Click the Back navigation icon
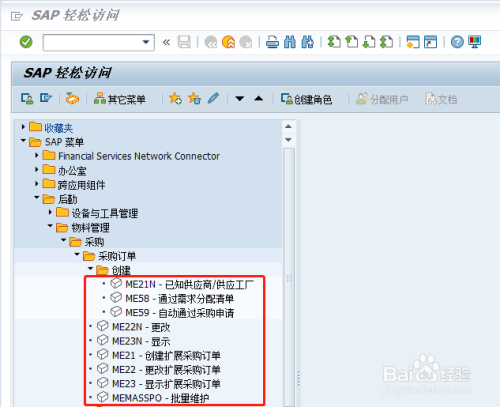Viewport: 500px width, 407px height. click(211, 42)
